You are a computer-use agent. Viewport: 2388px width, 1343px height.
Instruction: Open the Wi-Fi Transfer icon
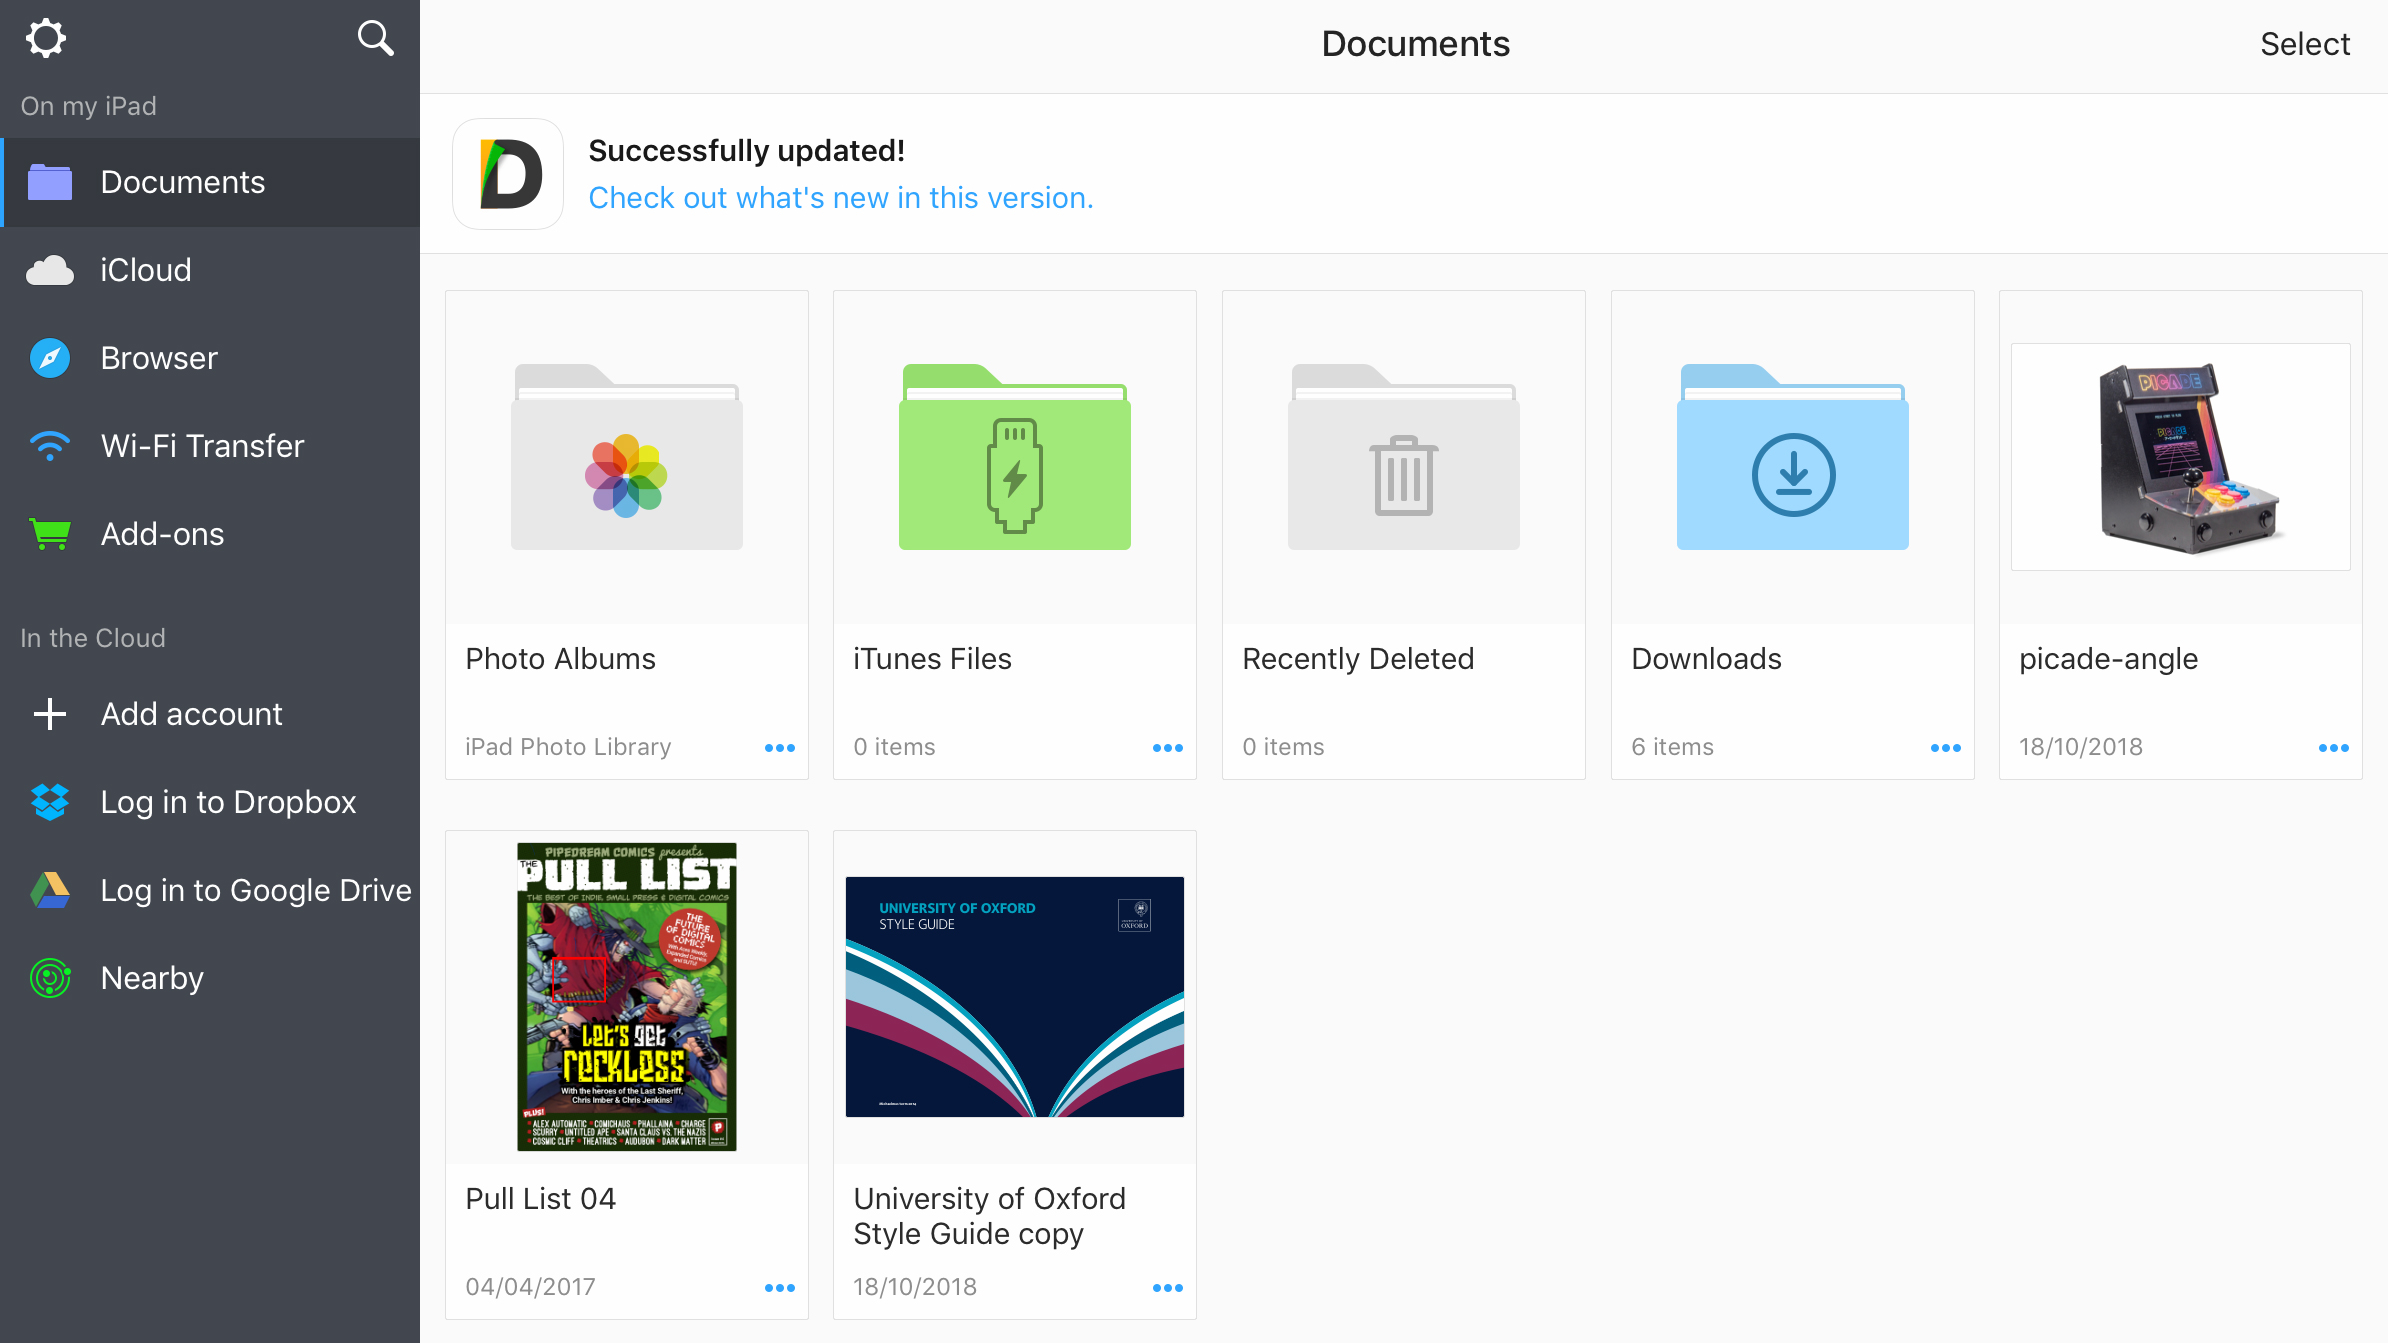(50, 446)
